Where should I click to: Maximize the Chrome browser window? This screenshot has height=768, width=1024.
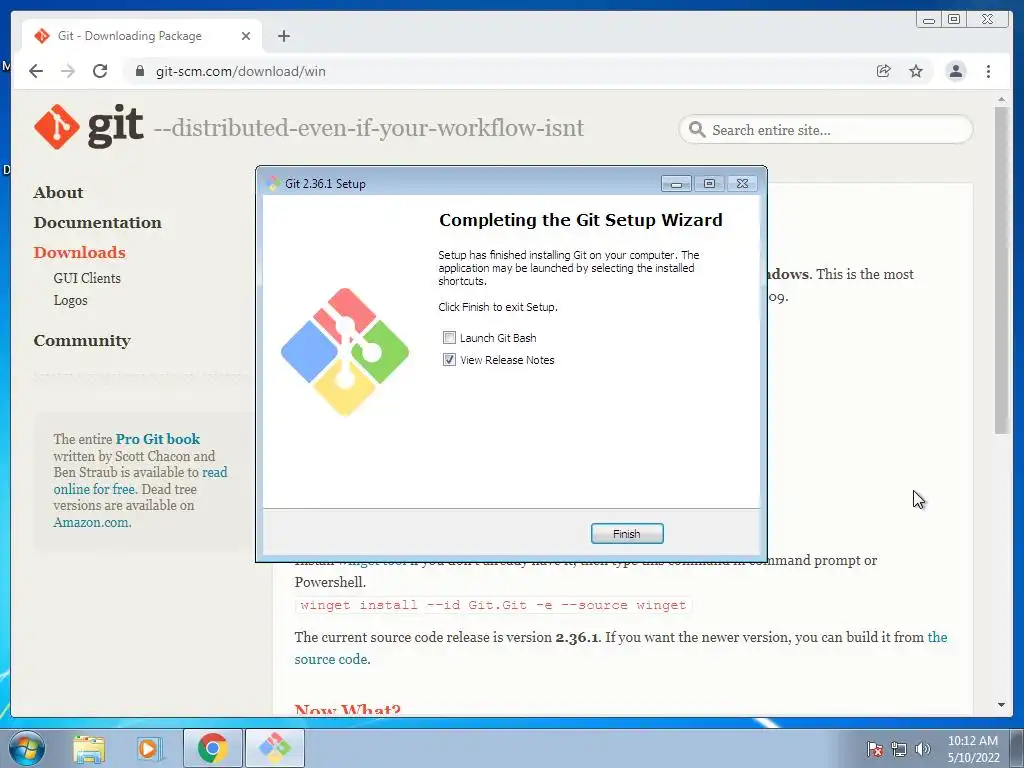pyautogui.click(x=953, y=19)
